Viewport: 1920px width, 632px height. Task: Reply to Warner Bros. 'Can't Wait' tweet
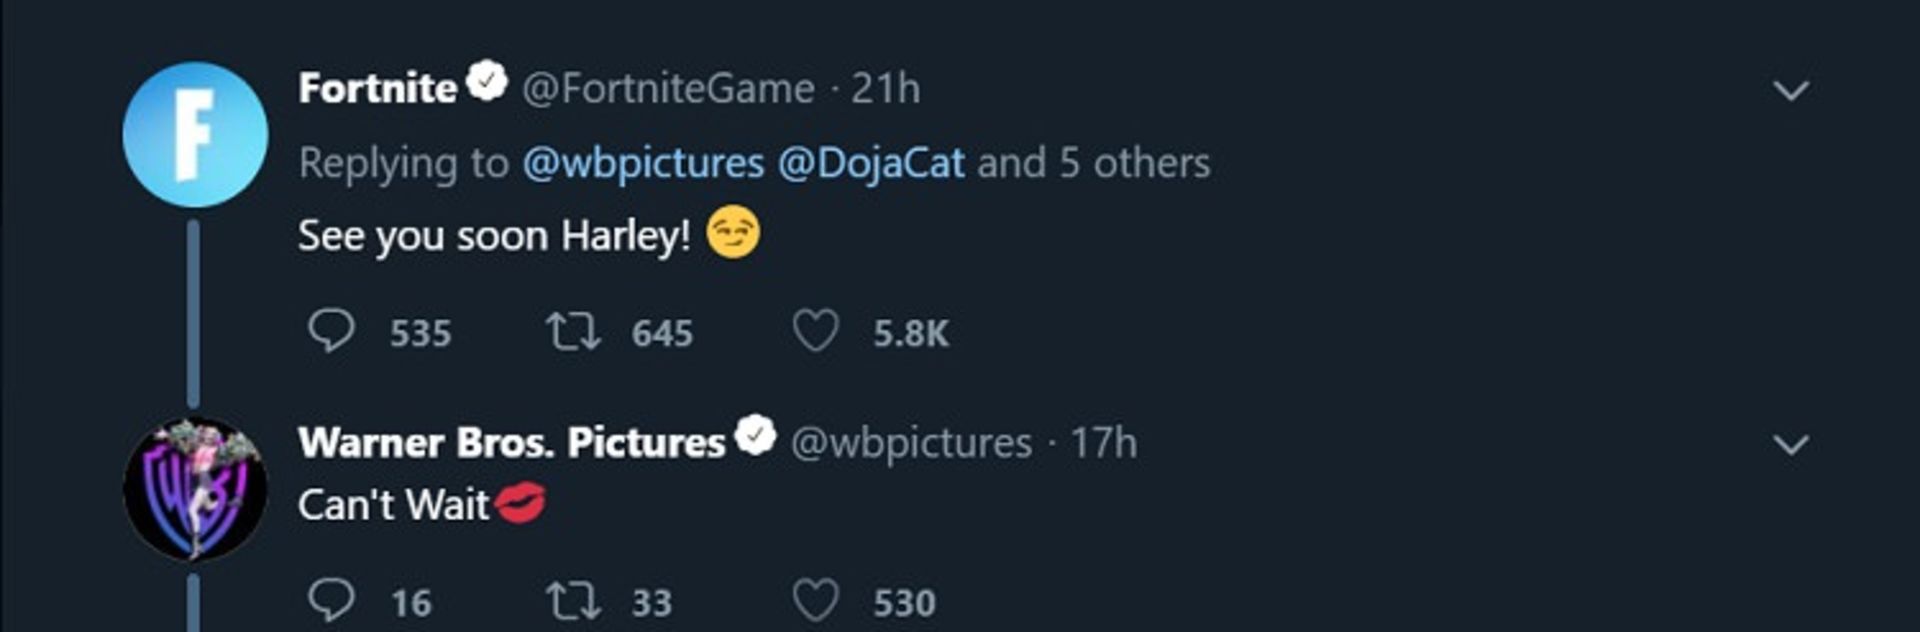331,600
